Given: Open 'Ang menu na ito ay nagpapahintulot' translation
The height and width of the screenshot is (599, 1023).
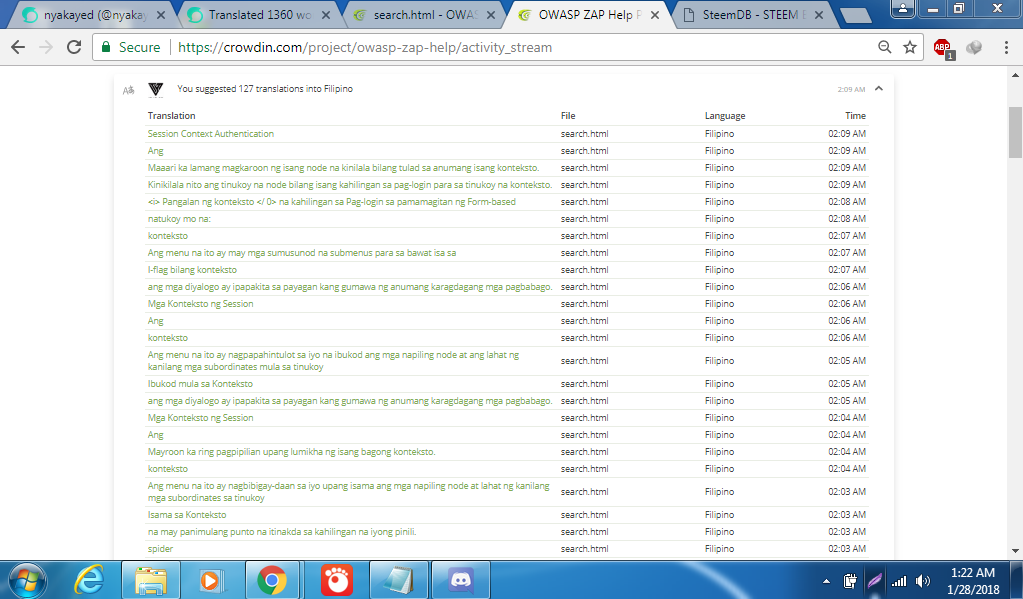Looking at the screenshot, I should [333, 361].
